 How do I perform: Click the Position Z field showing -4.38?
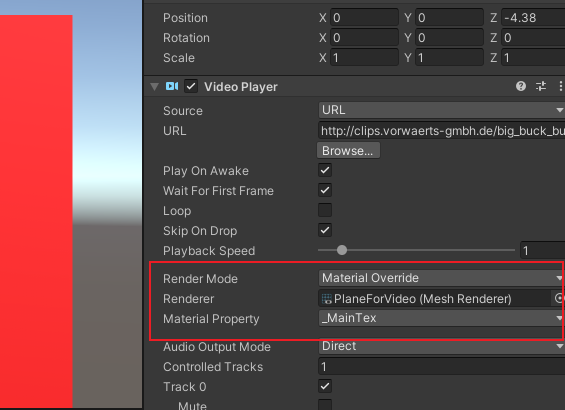pos(533,18)
